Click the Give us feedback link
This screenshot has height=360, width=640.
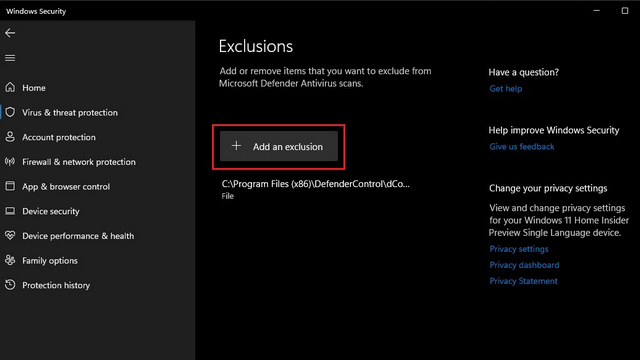[522, 147]
